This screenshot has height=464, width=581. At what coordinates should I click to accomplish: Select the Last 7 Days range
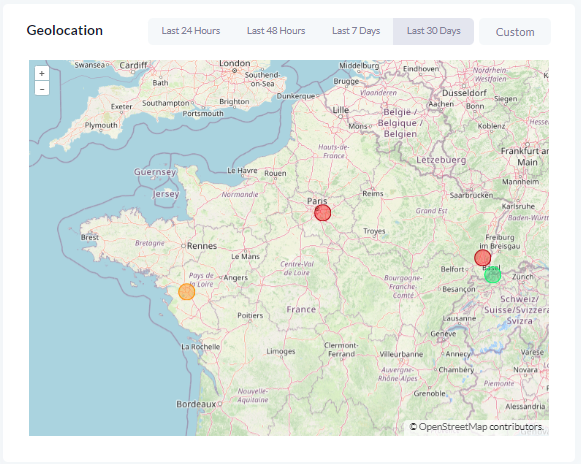click(x=356, y=31)
